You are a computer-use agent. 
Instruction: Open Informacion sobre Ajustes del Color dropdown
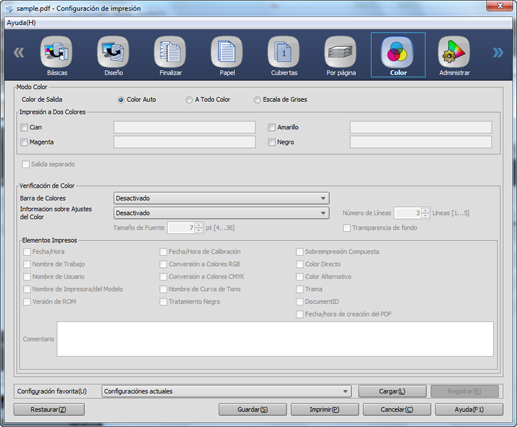(221, 213)
